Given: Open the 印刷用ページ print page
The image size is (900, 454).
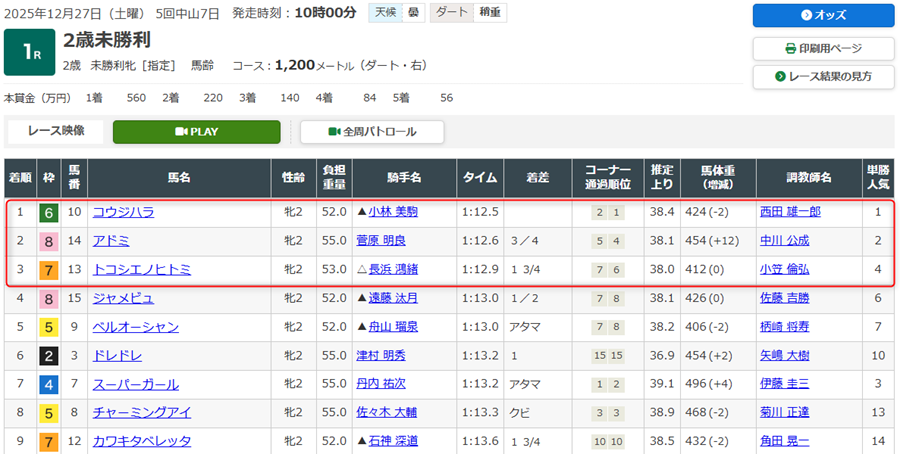Looking at the screenshot, I should coord(824,48).
